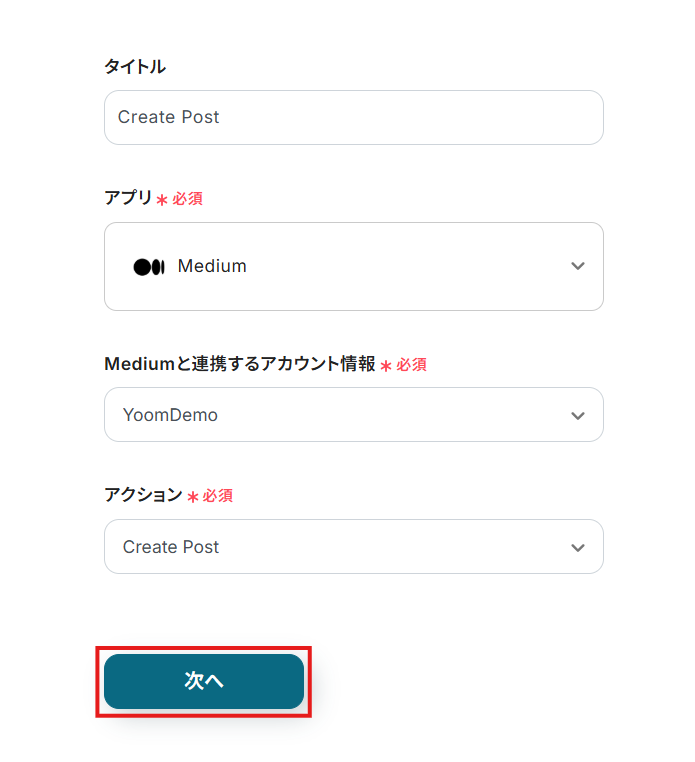The width and height of the screenshot is (695, 762).
Task: Click the タイトル field label
Action: [x=135, y=67]
